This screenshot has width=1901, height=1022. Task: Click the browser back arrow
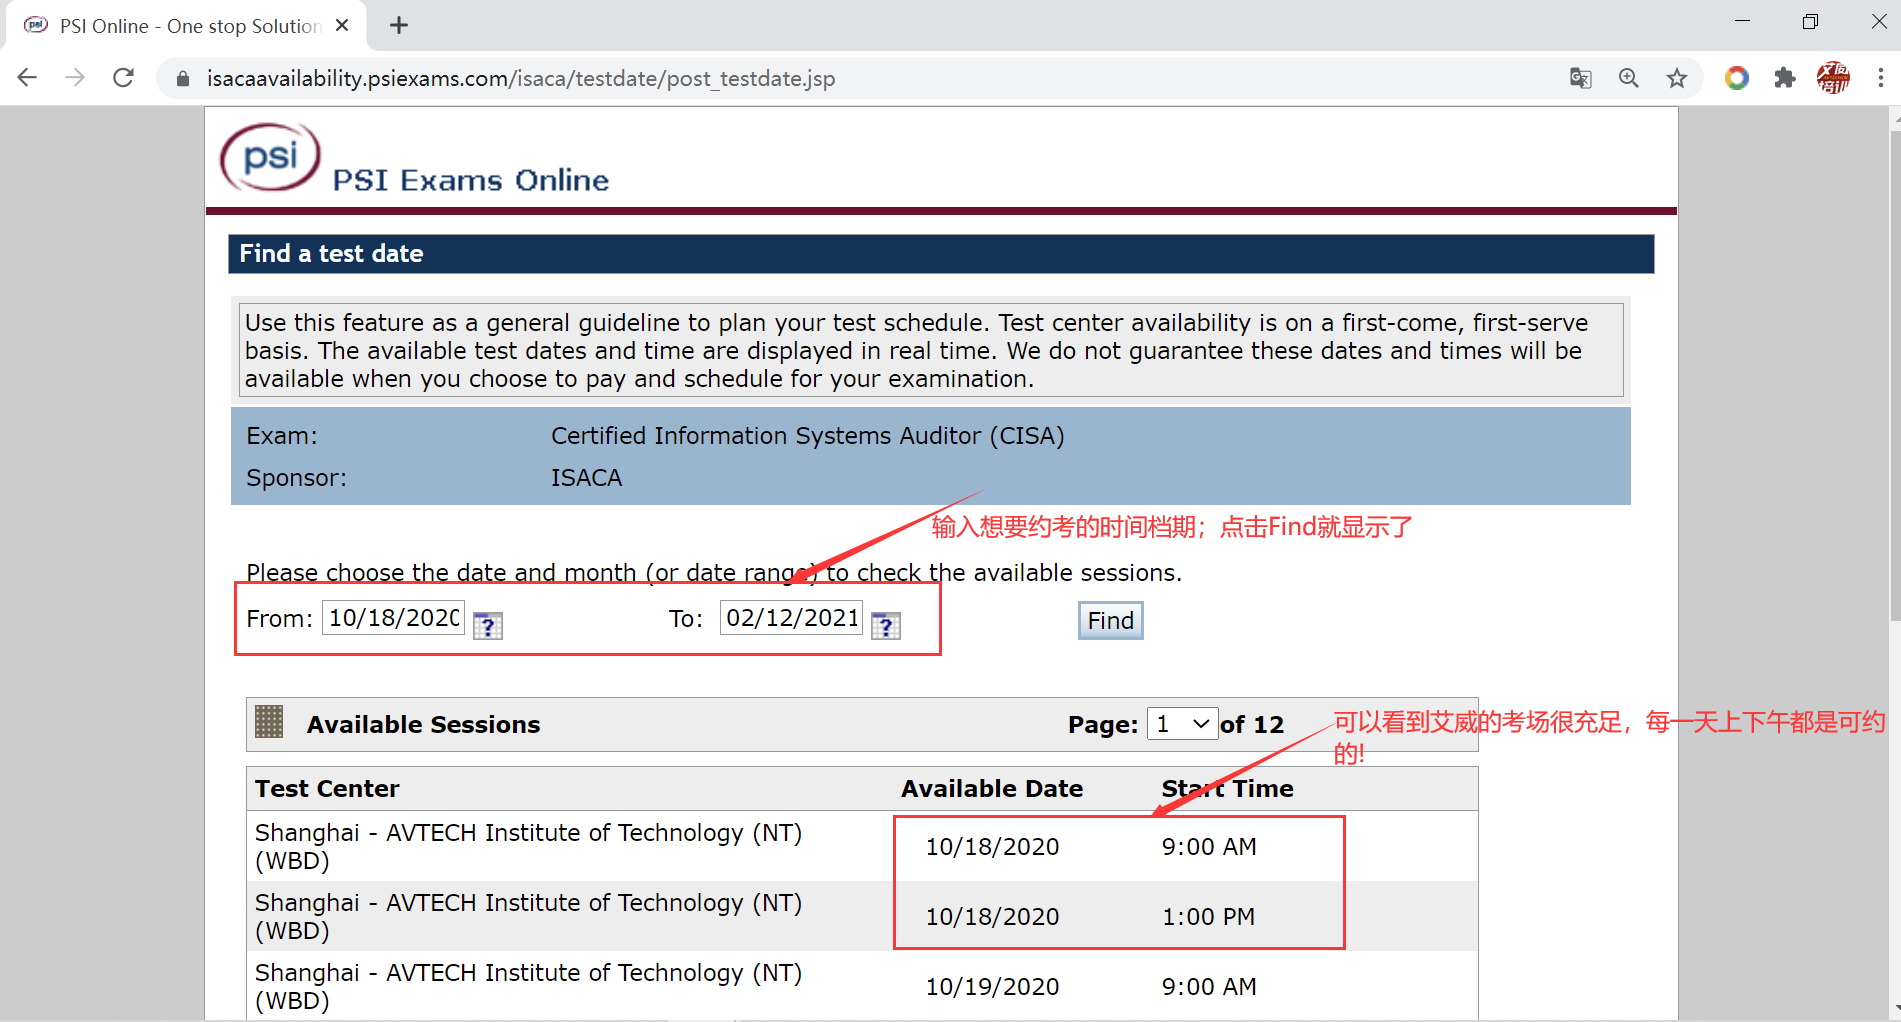pyautogui.click(x=27, y=78)
